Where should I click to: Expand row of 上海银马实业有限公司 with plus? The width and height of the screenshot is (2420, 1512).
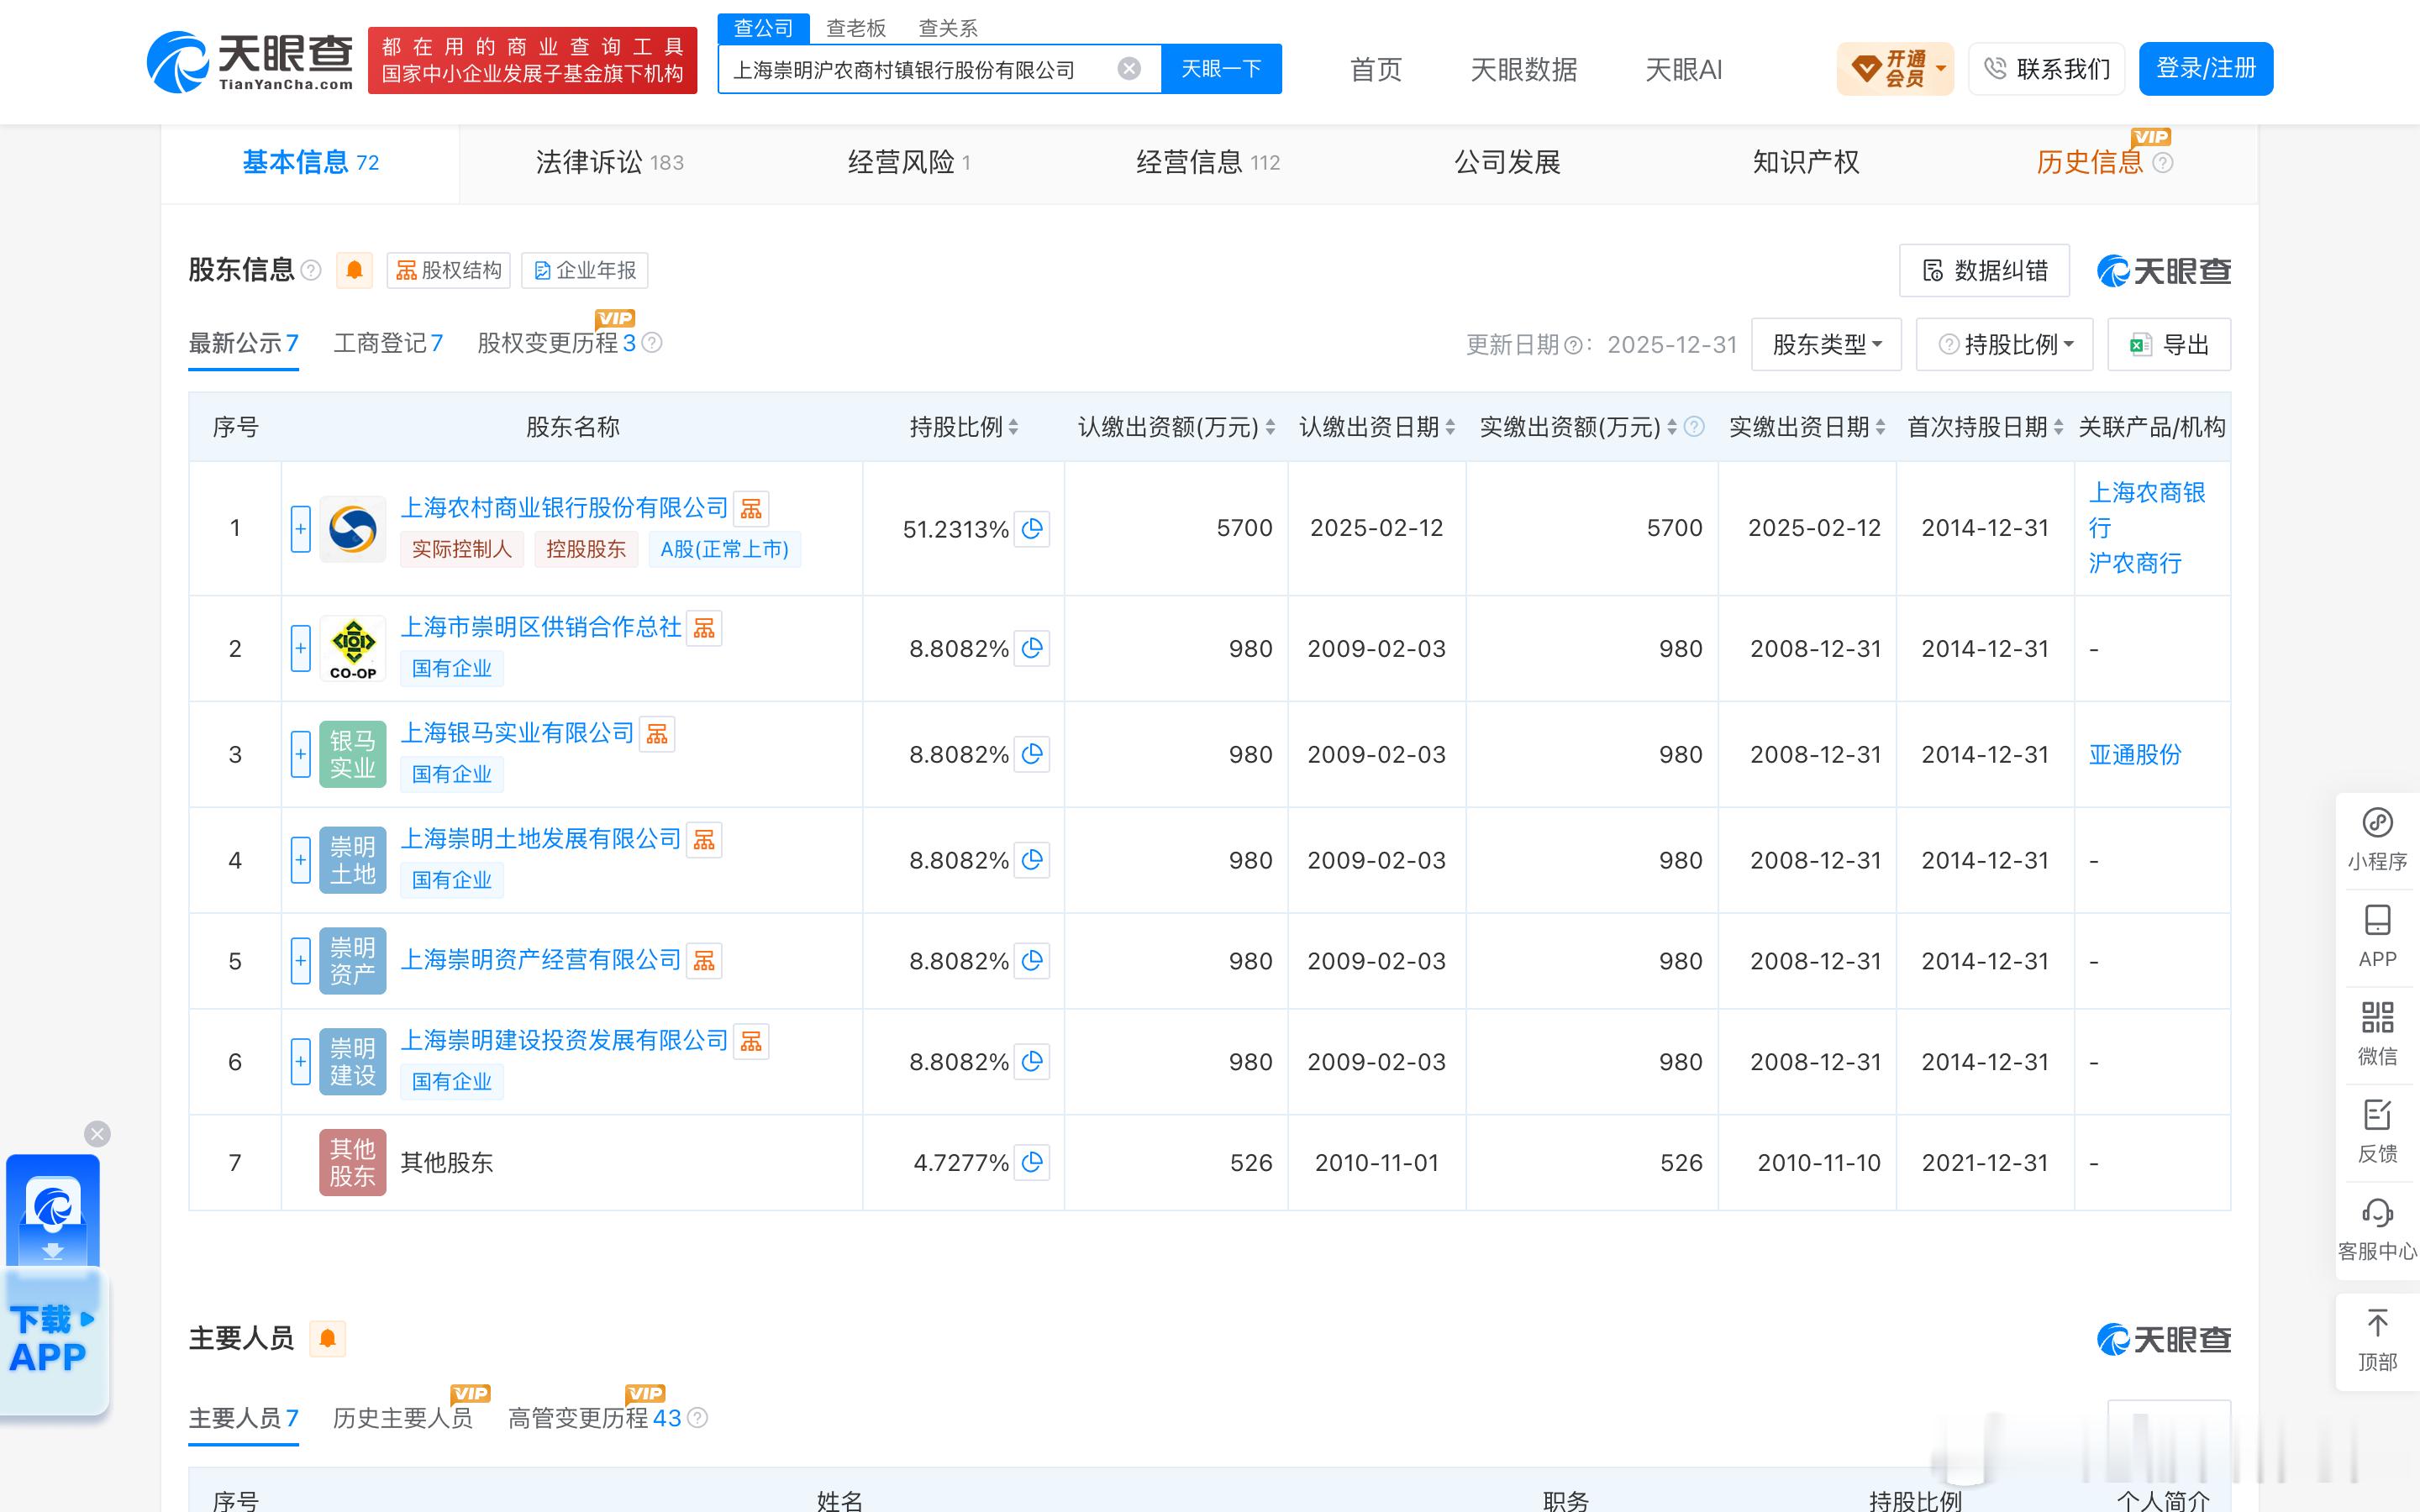(300, 754)
